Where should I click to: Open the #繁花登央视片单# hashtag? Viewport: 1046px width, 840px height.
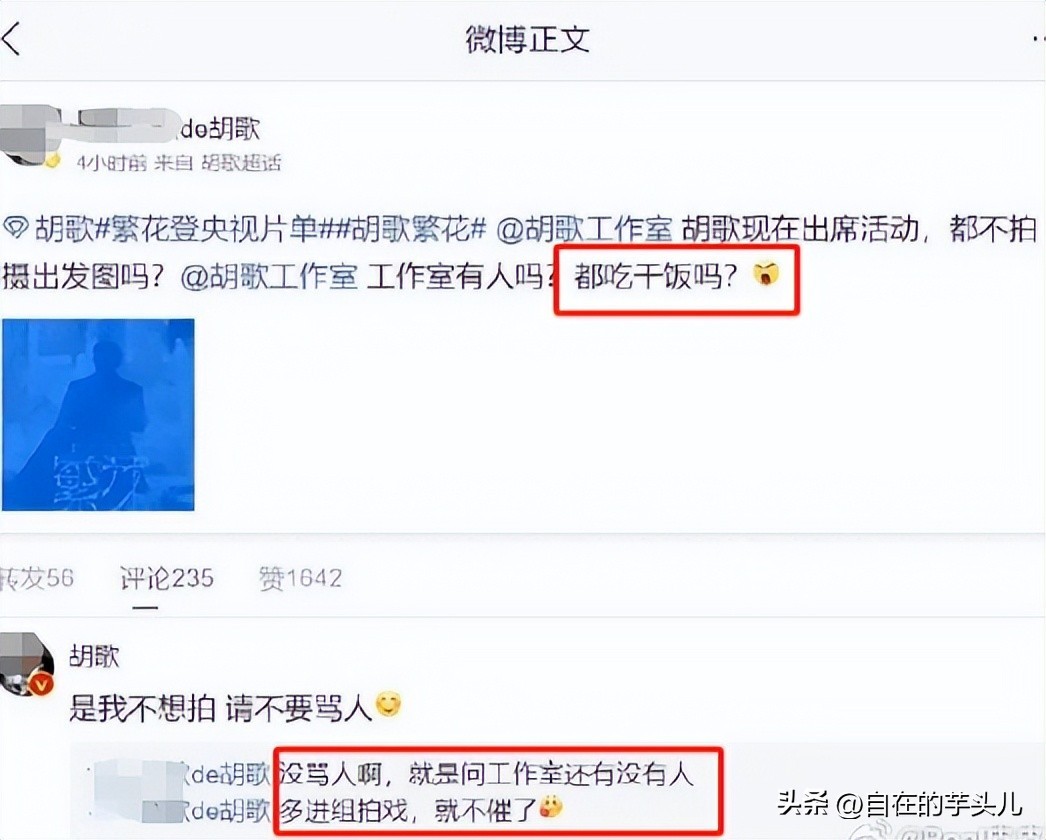pyautogui.click(x=214, y=230)
